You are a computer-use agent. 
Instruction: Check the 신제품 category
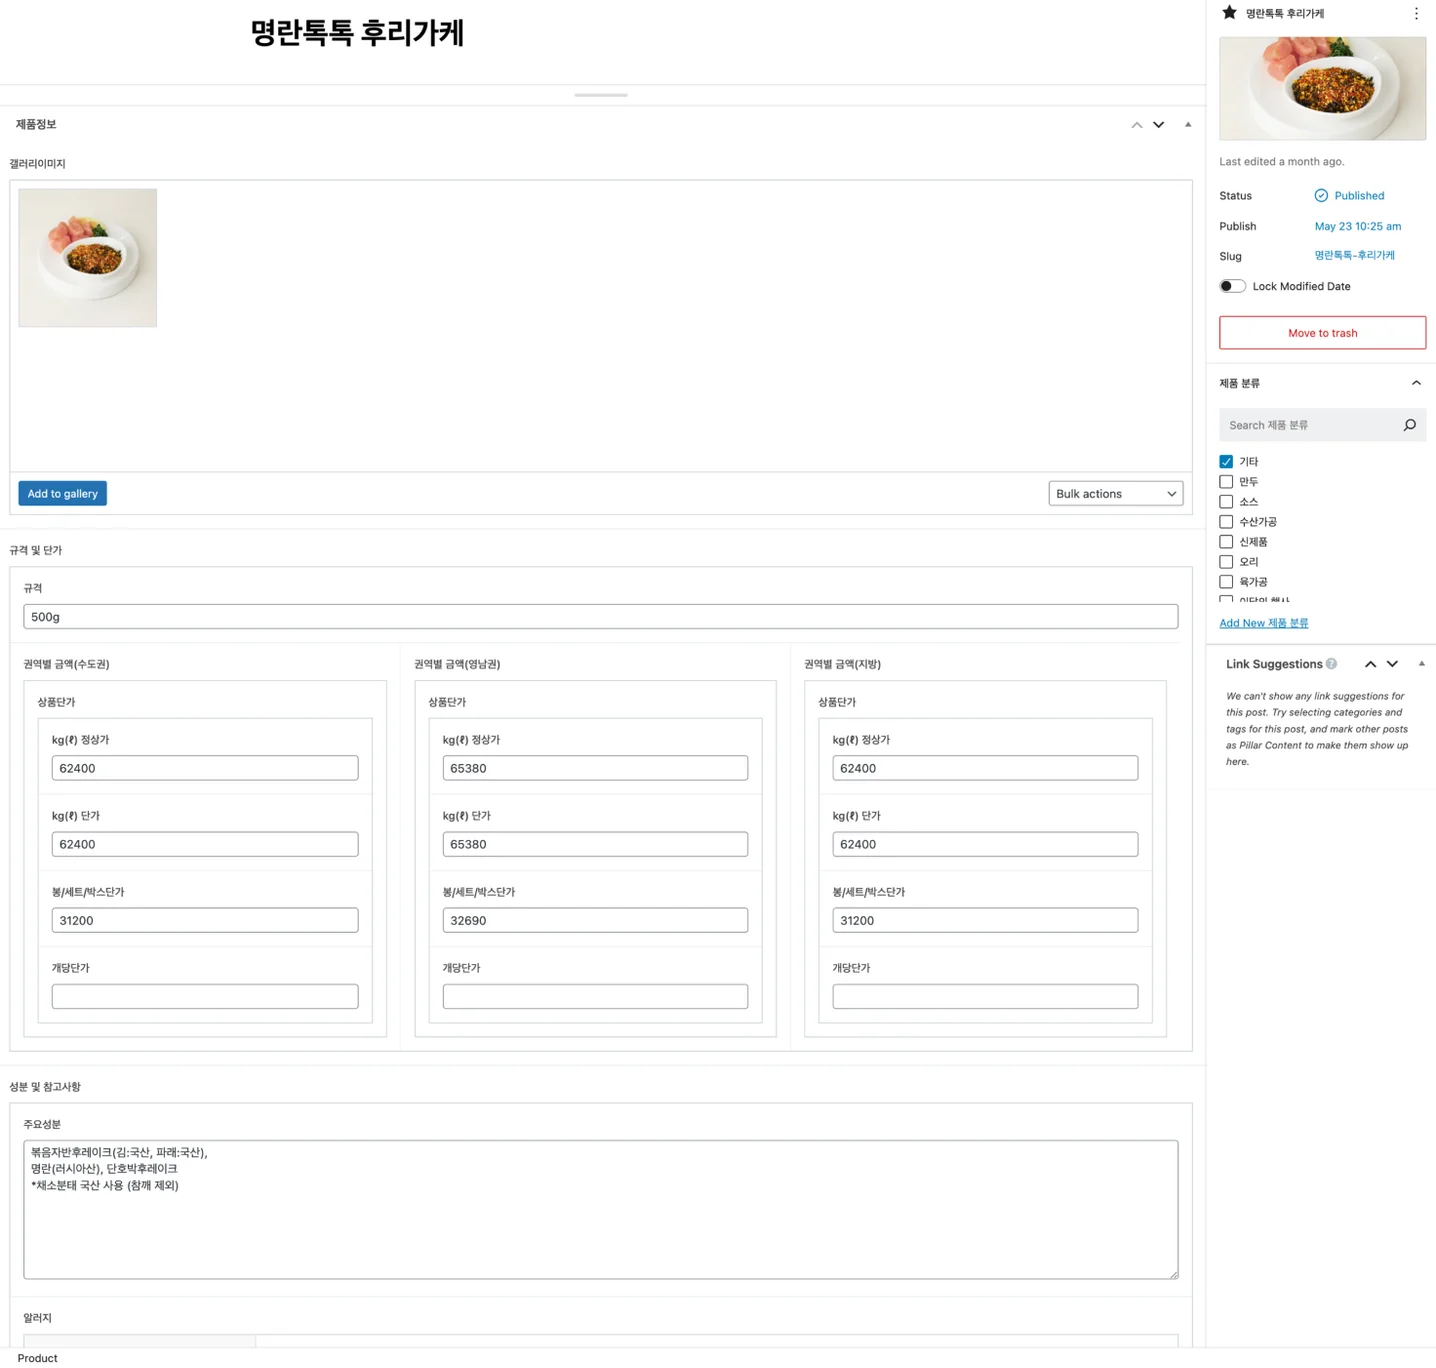[x=1226, y=542]
